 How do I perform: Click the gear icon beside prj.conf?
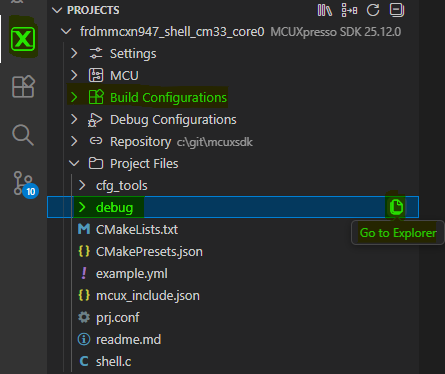click(x=84, y=317)
